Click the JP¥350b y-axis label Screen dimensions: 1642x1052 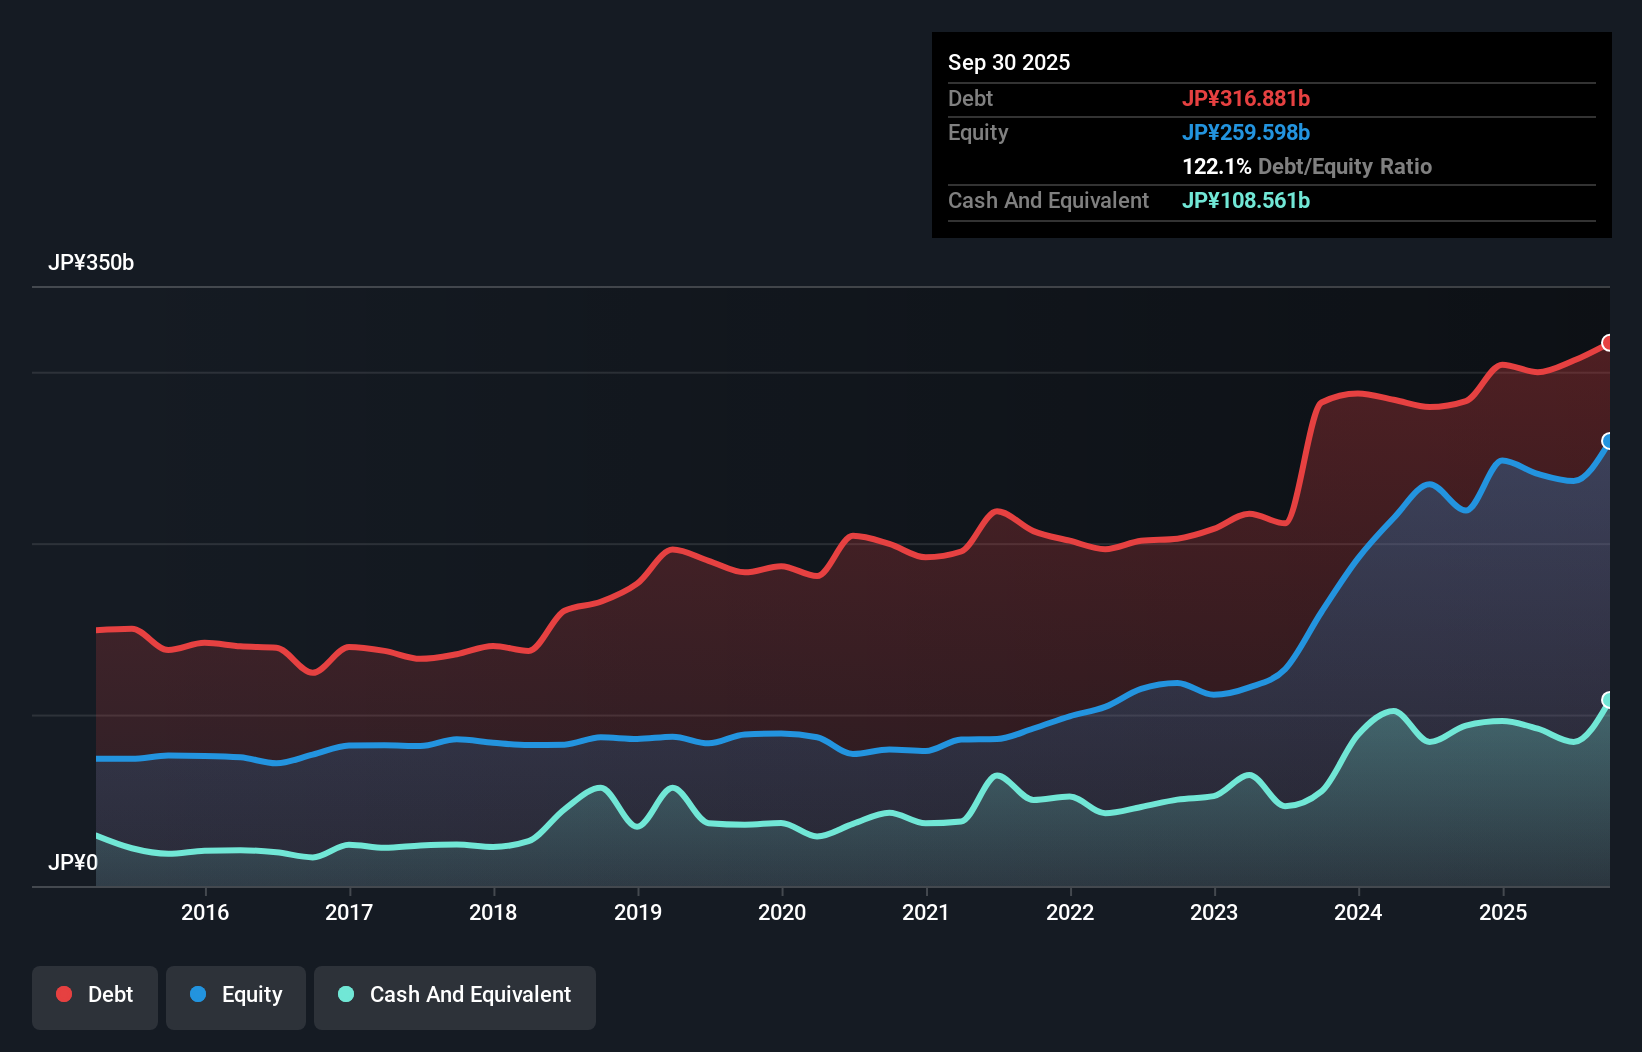click(91, 263)
